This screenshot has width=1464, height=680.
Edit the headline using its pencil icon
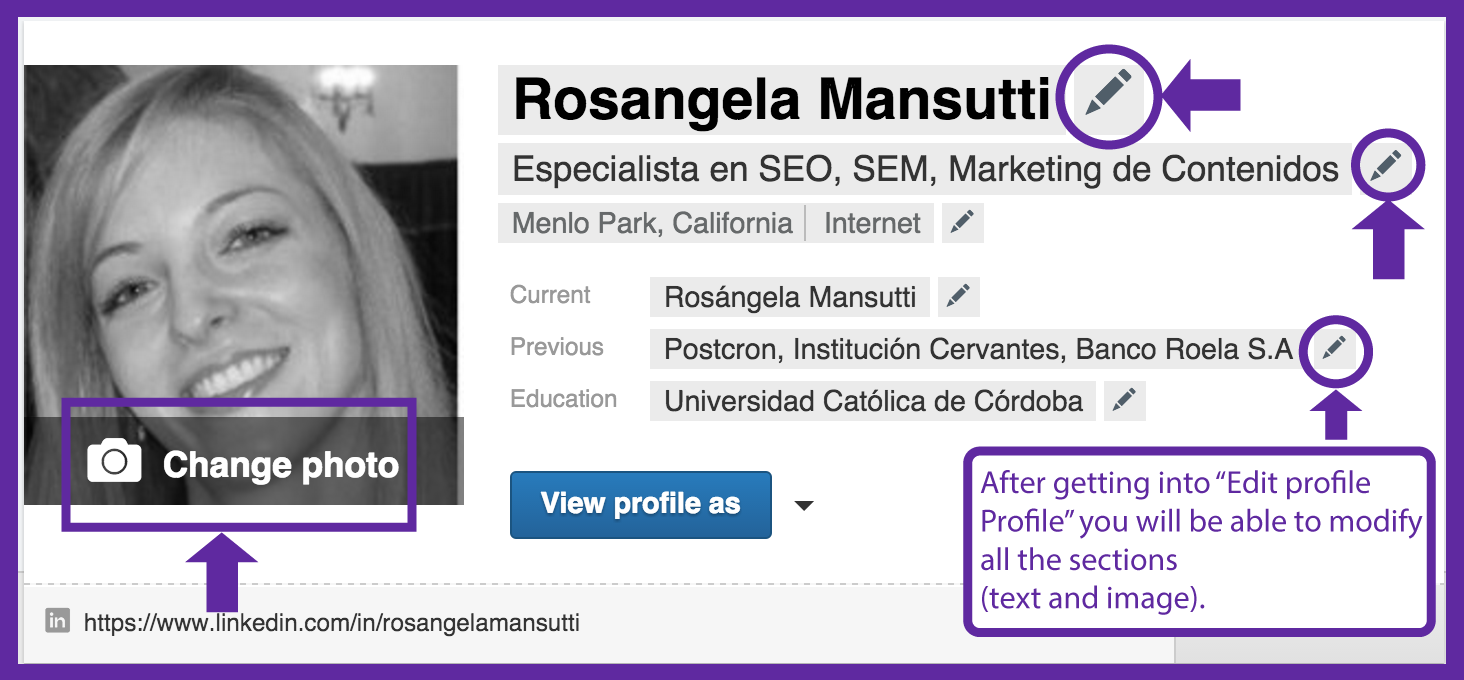click(1387, 167)
